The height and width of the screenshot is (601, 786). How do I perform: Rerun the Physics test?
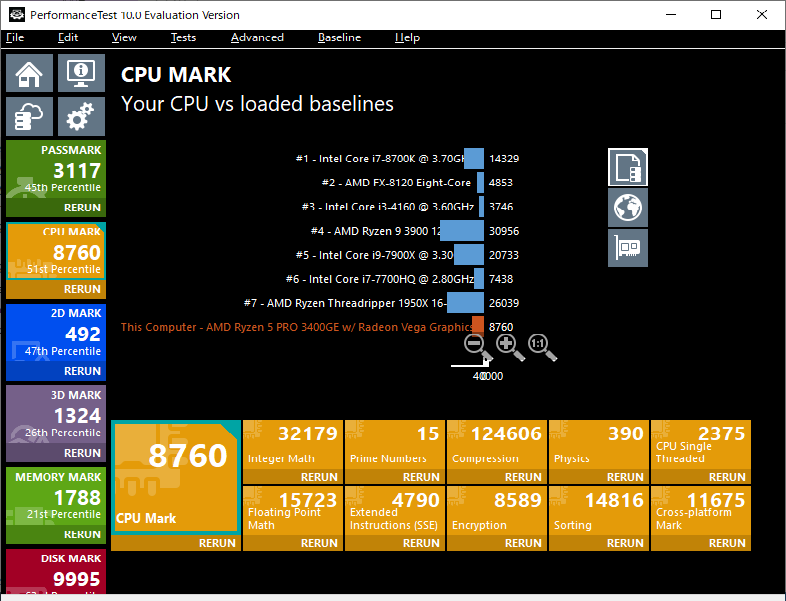point(625,477)
